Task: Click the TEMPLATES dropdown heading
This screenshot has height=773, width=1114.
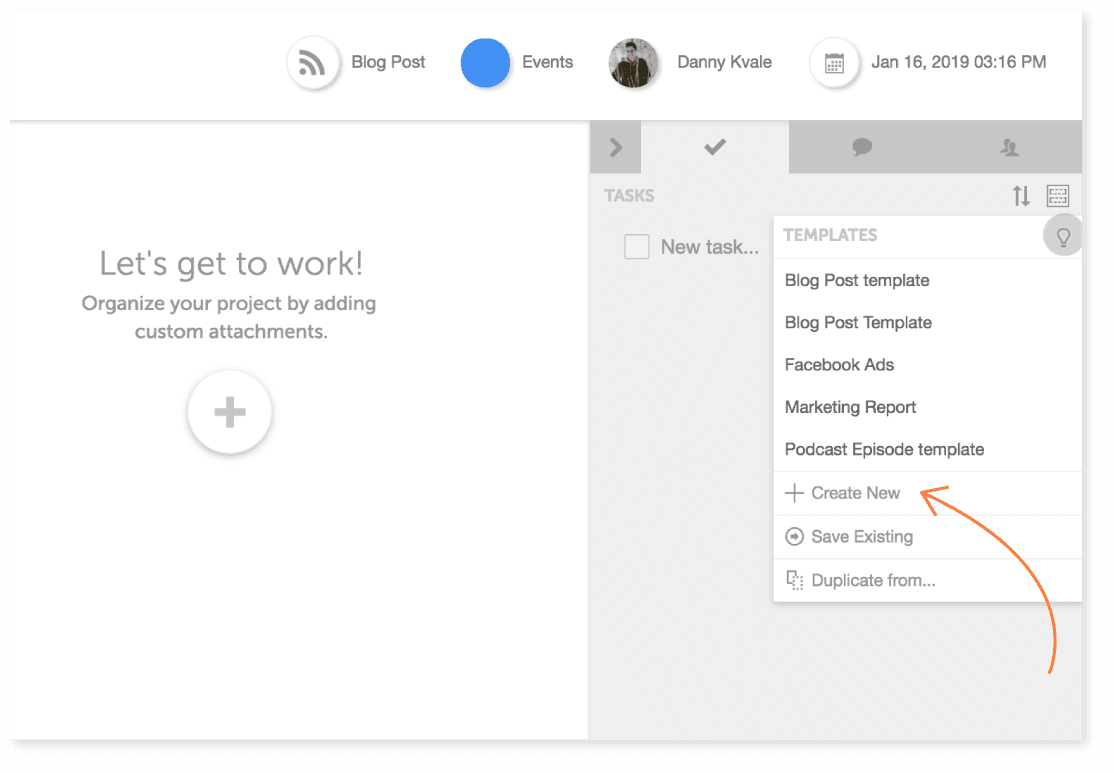Action: point(830,235)
